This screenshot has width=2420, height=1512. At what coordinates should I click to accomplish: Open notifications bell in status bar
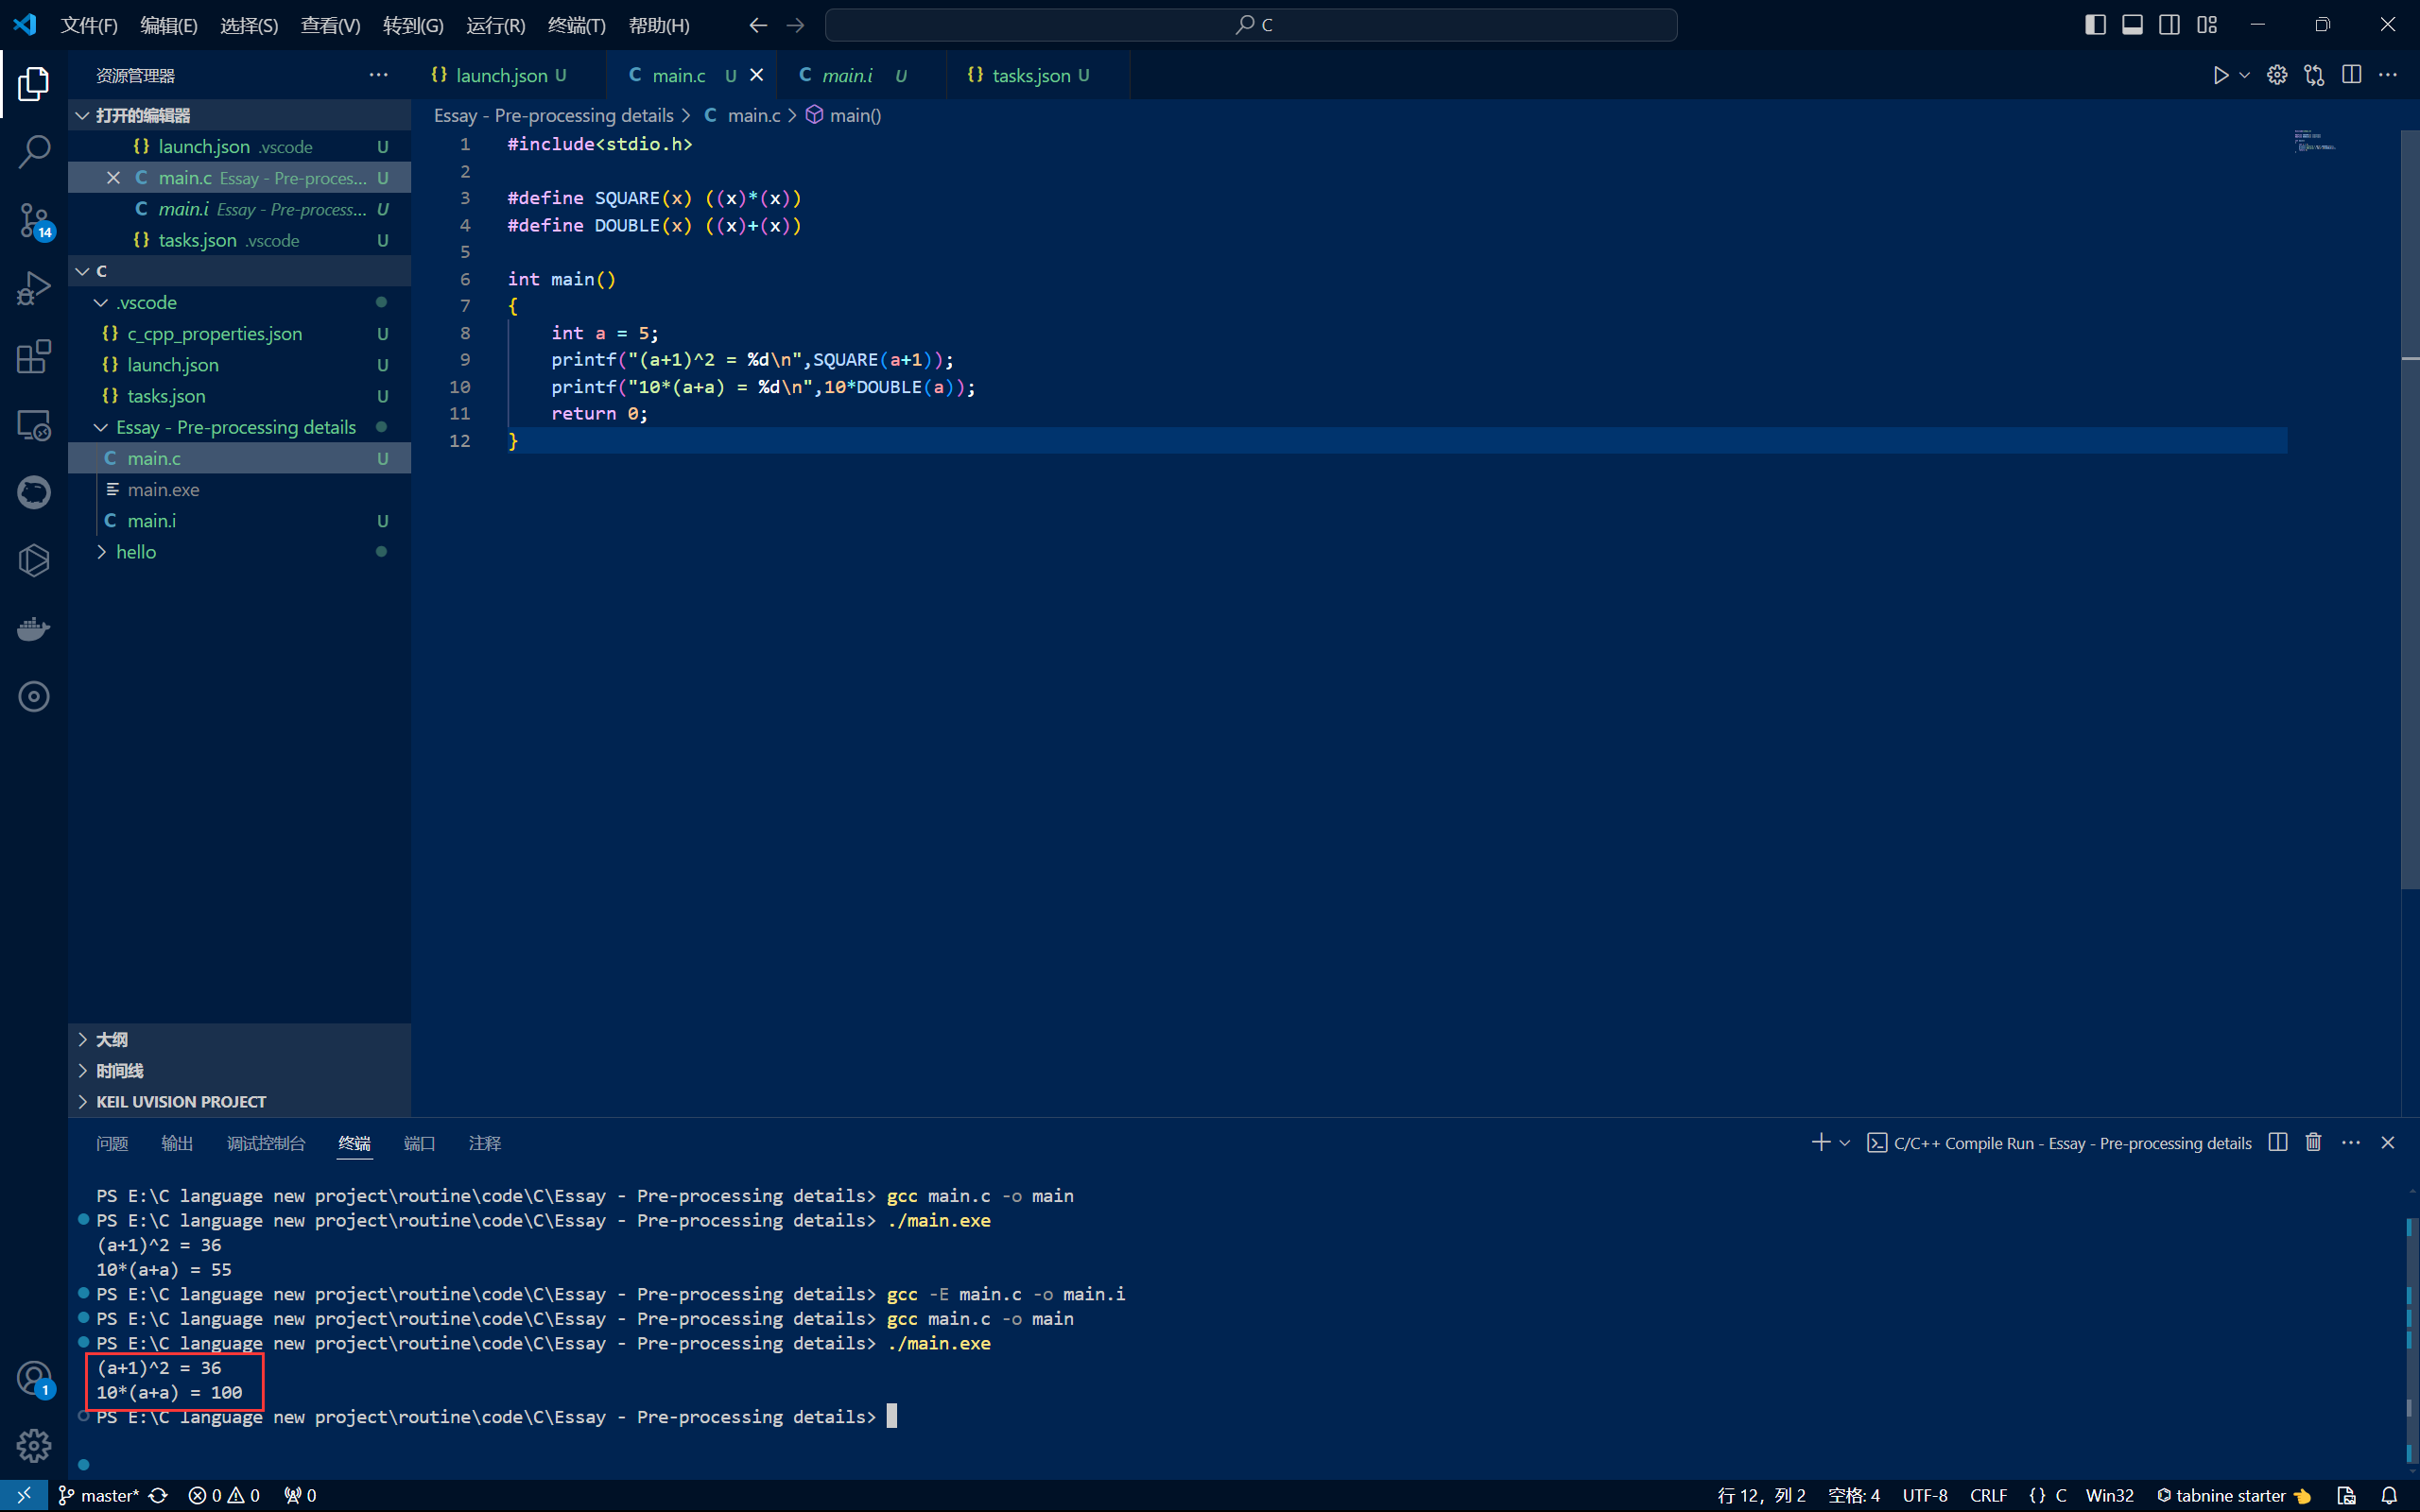(x=2389, y=1495)
